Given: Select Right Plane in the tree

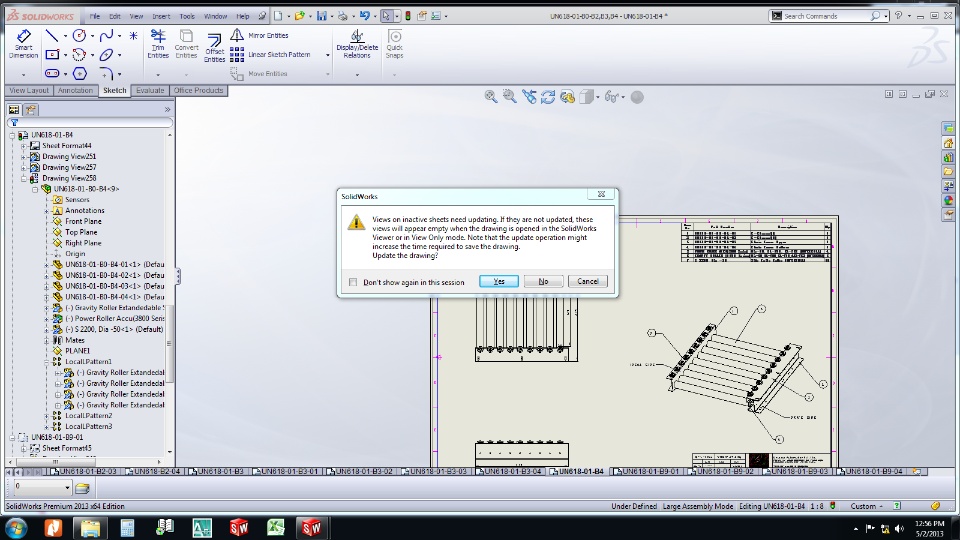Looking at the screenshot, I should 83,243.
